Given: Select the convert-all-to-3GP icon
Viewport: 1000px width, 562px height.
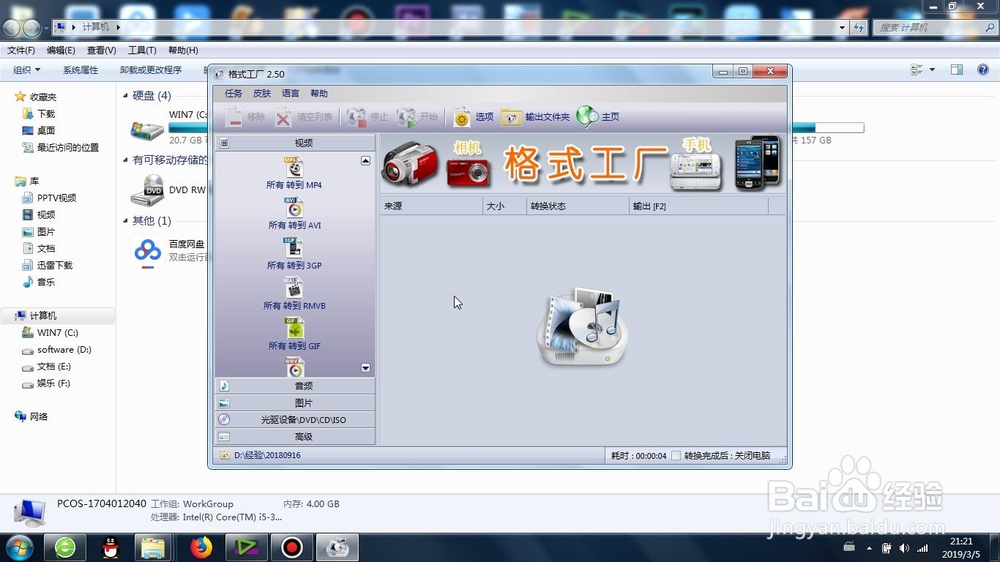Looking at the screenshot, I should pos(294,248).
